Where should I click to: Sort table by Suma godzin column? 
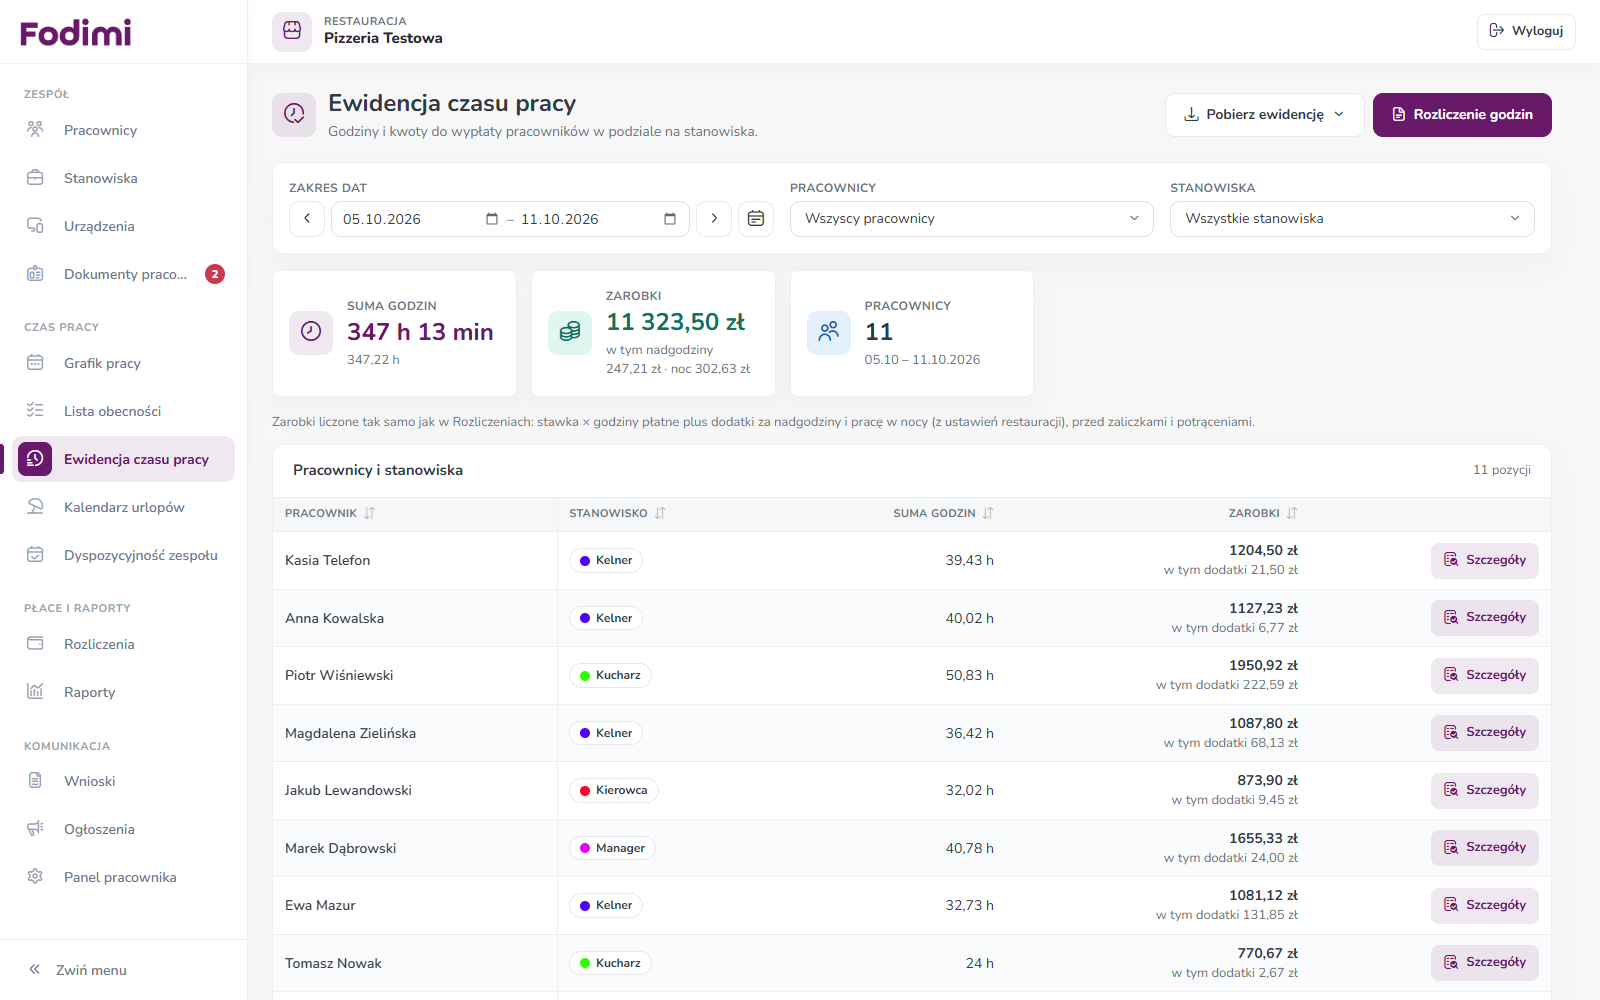943,513
